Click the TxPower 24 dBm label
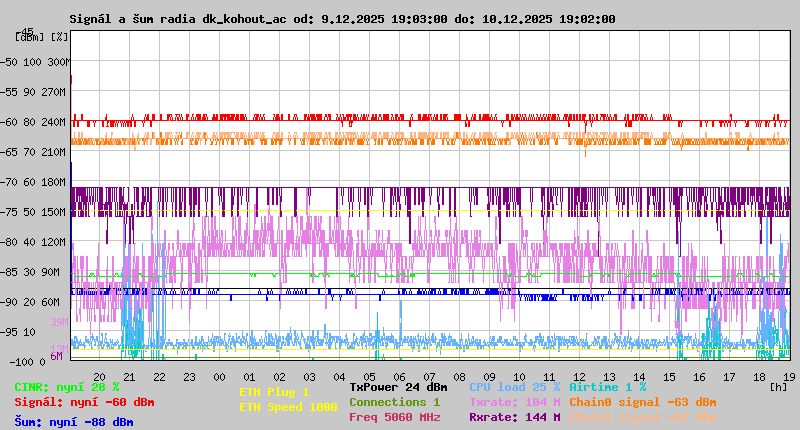800x430 pixels. pyautogui.click(x=398, y=386)
